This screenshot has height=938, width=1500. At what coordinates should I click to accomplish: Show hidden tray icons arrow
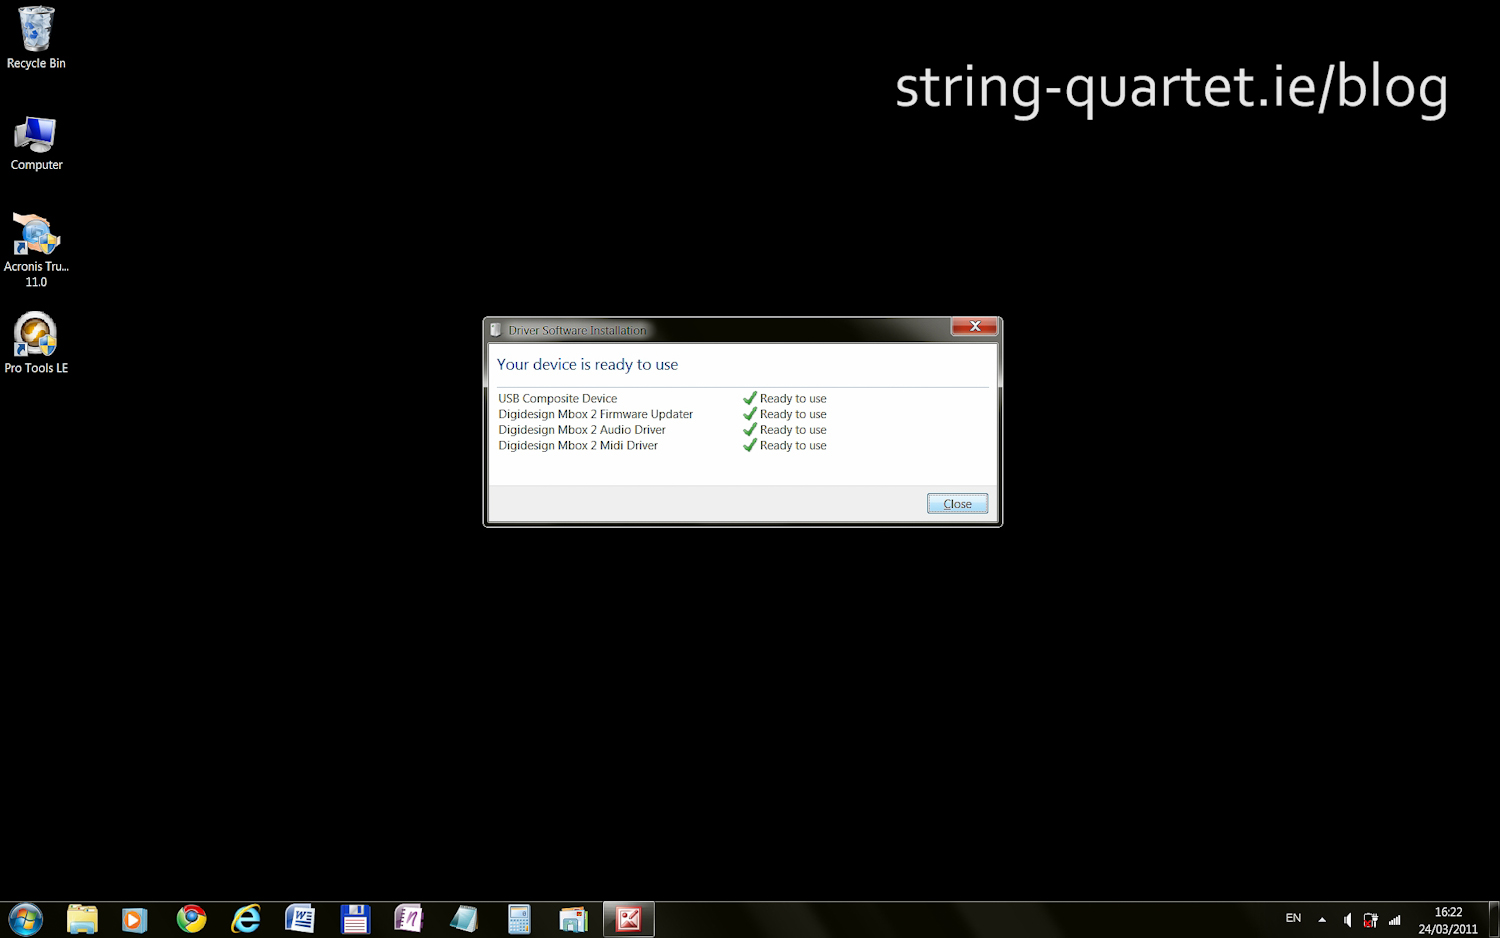[x=1322, y=920]
